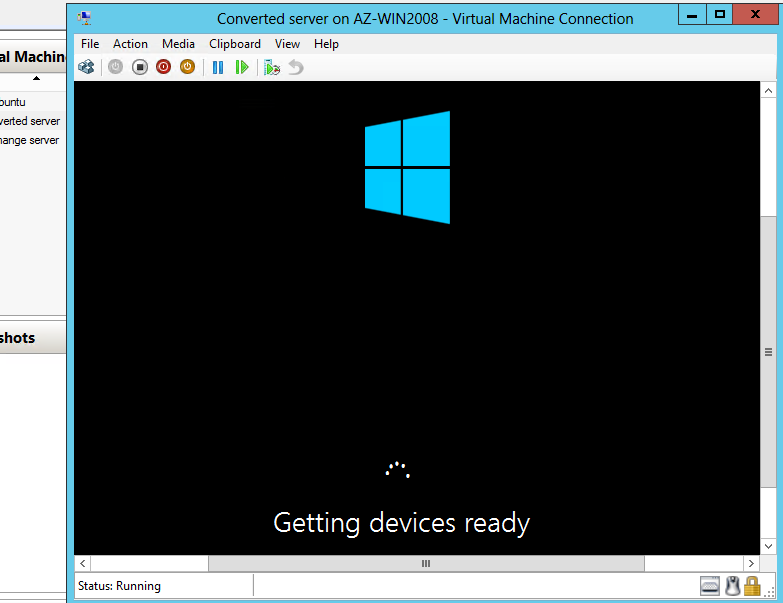This screenshot has width=783, height=603.
Task: Click the Snapshots panel header
Action: click(x=33, y=338)
